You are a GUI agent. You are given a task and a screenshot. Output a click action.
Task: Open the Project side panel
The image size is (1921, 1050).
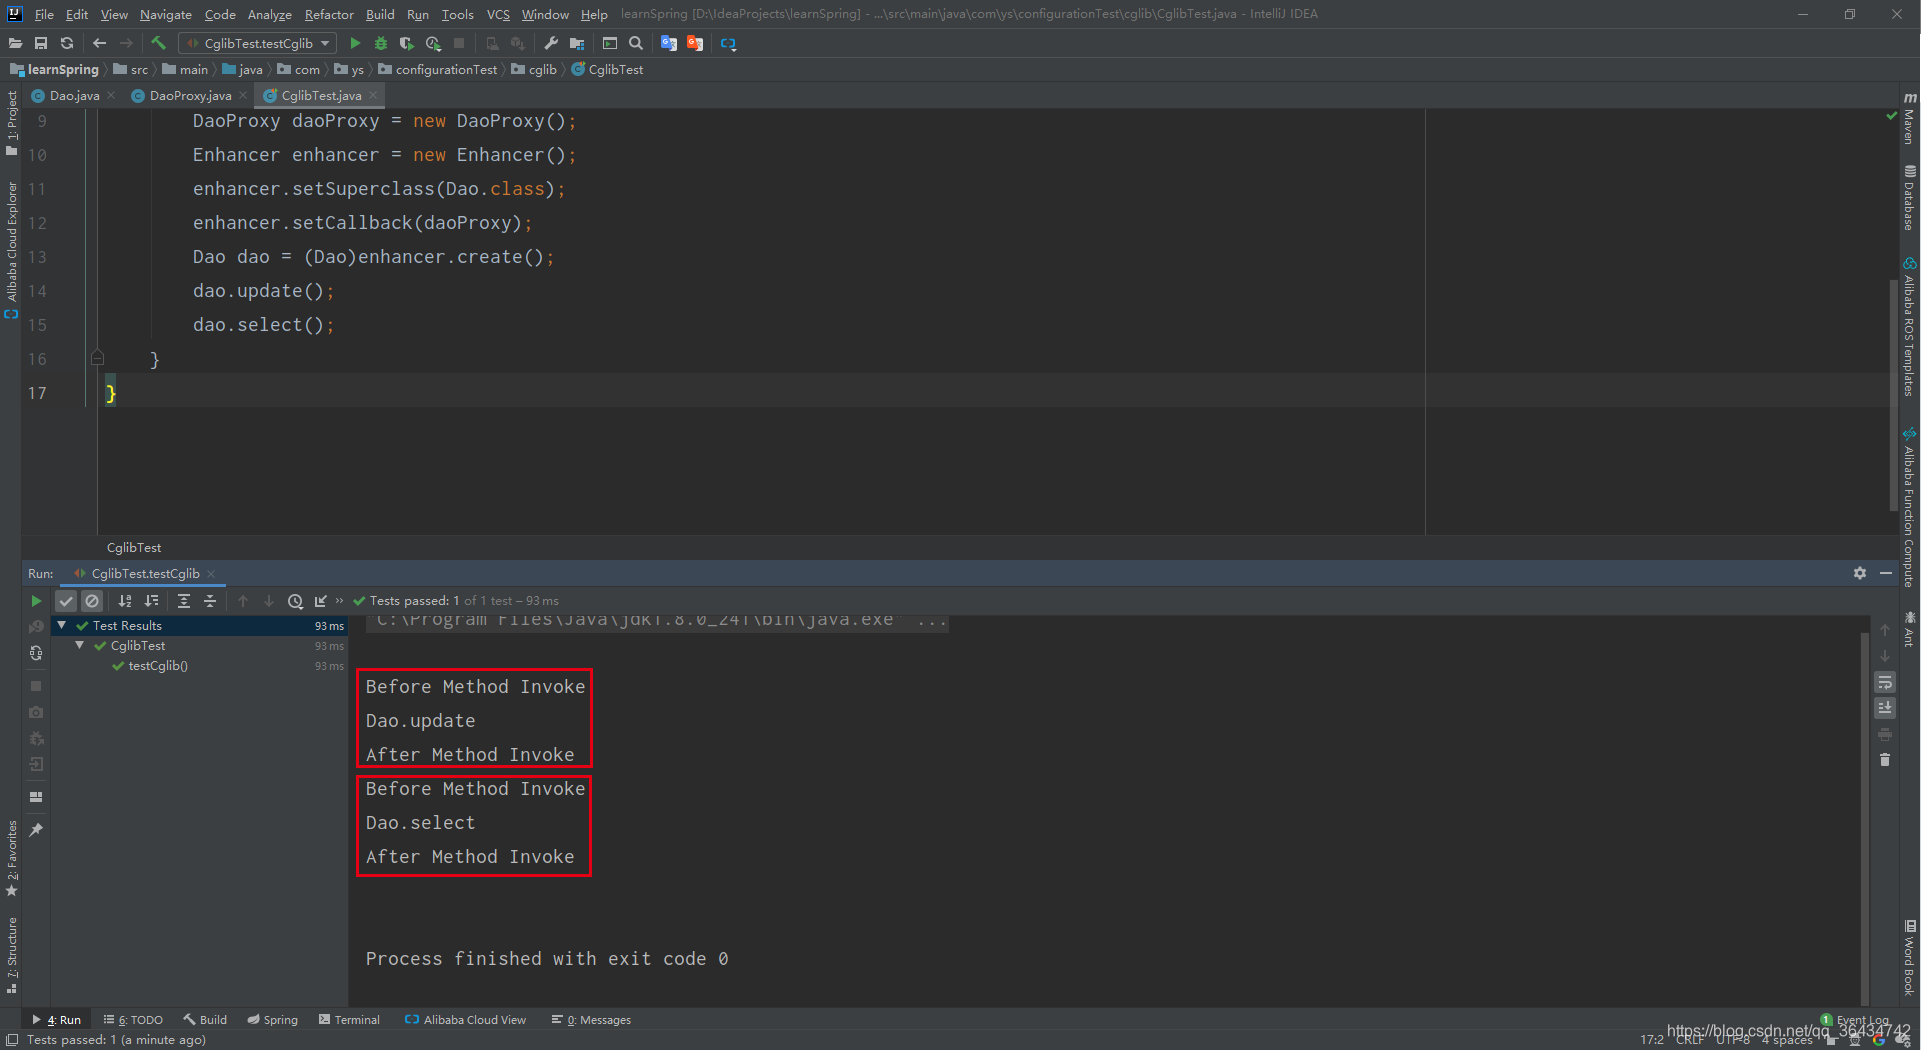click(11, 123)
